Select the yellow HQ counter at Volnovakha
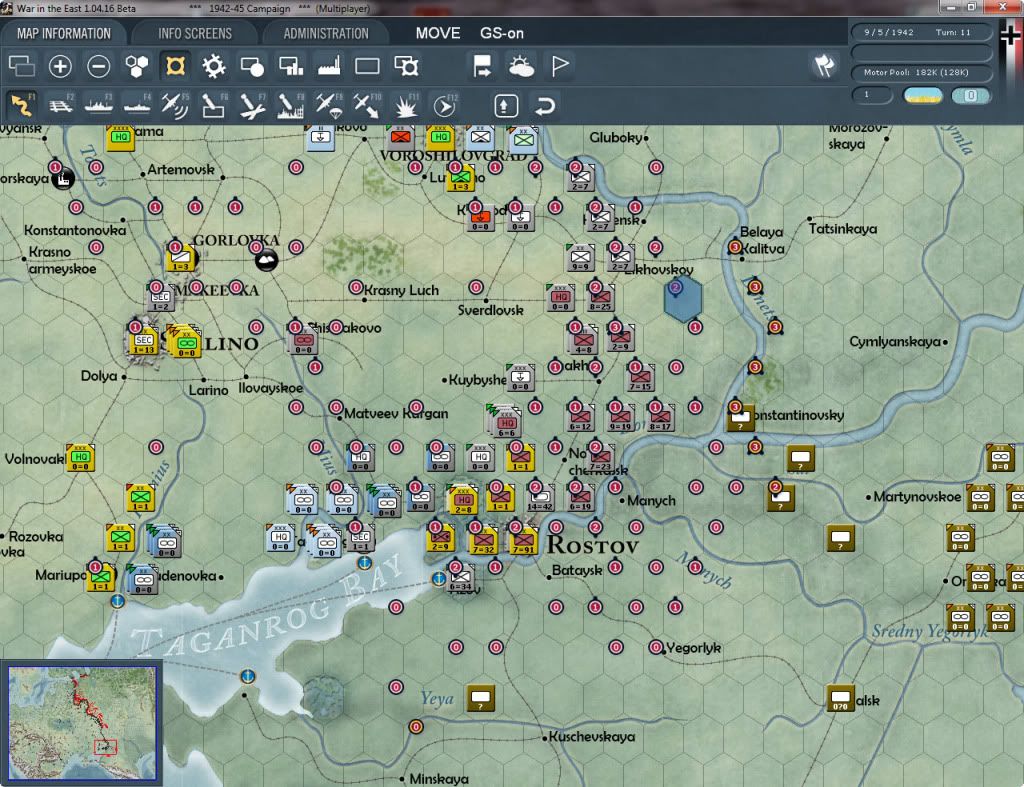The height and width of the screenshot is (787, 1024). coord(80,457)
